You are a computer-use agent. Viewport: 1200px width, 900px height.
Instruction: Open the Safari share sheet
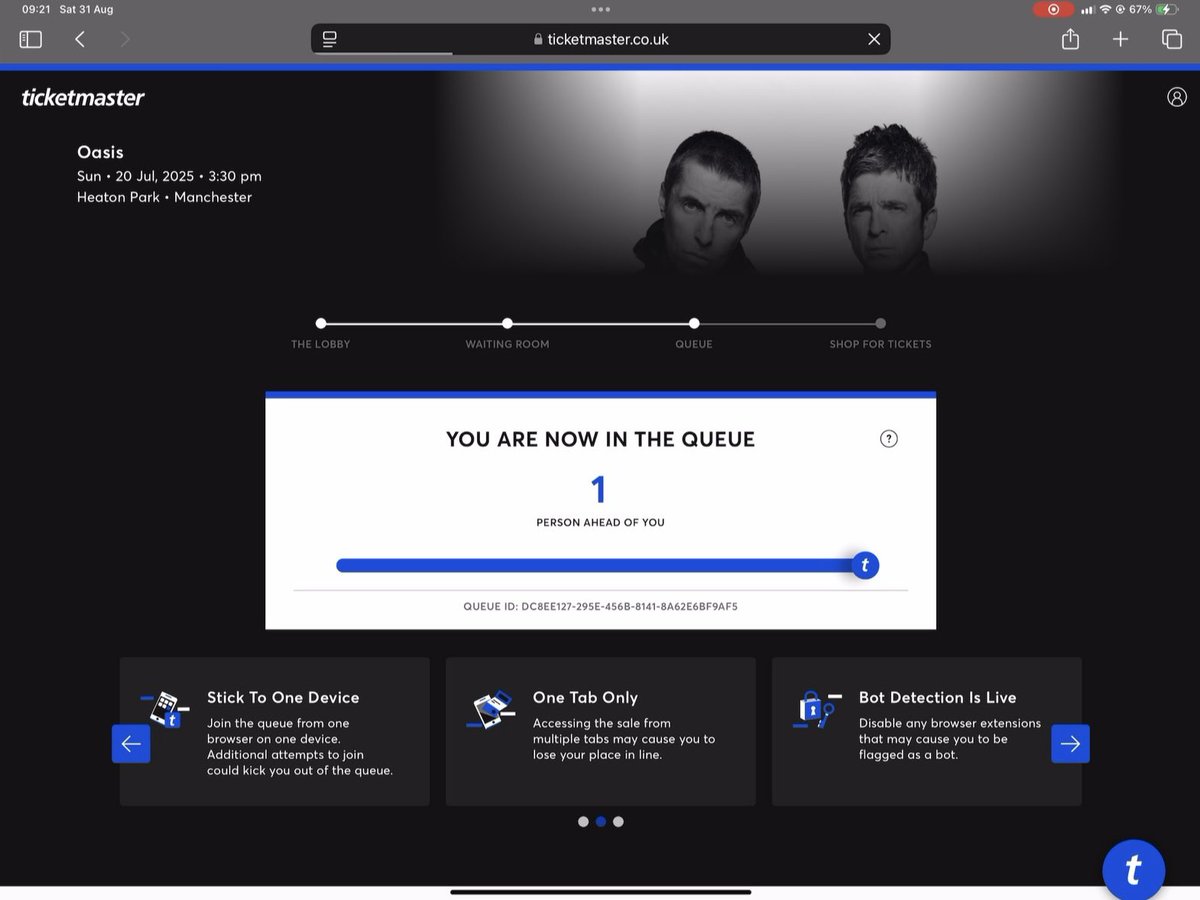point(1070,39)
